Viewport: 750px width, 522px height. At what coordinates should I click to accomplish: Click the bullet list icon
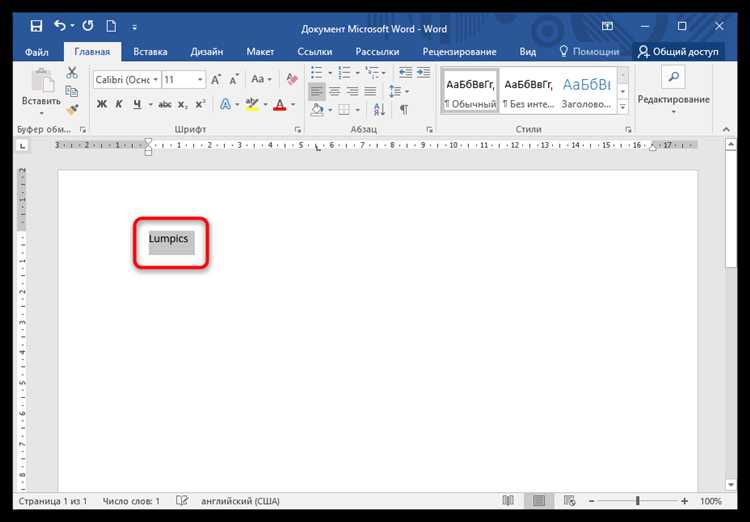tap(319, 73)
